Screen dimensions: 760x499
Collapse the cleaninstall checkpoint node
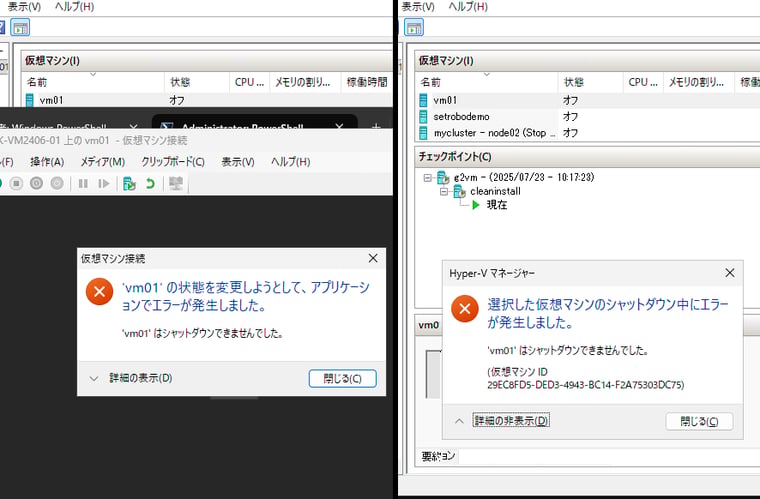pyautogui.click(x=444, y=192)
